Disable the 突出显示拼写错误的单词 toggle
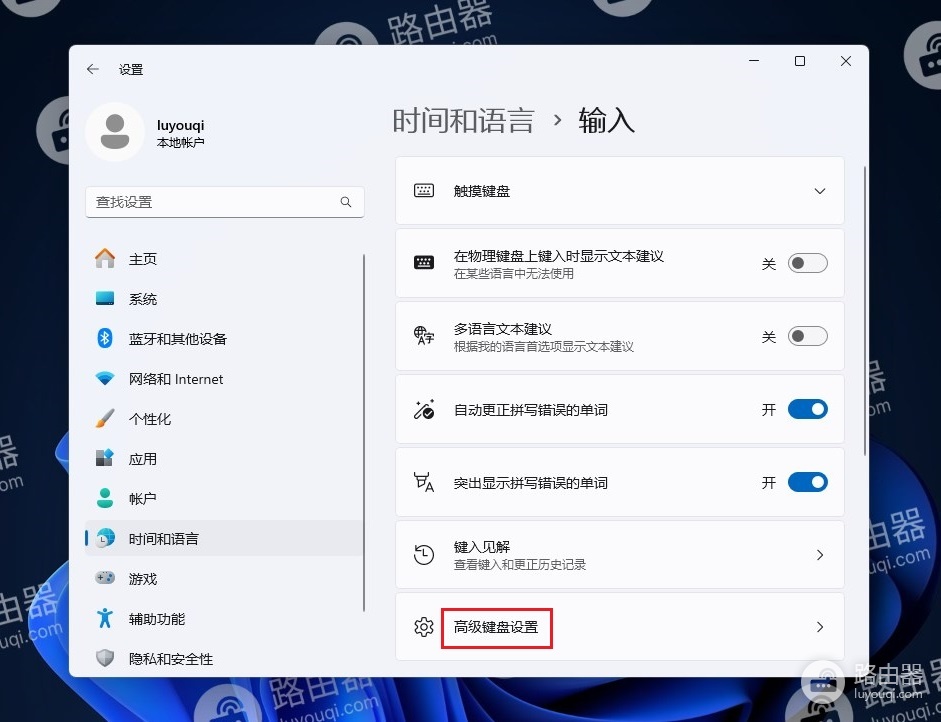Image resolution: width=941 pixels, height=722 pixels. tap(807, 482)
